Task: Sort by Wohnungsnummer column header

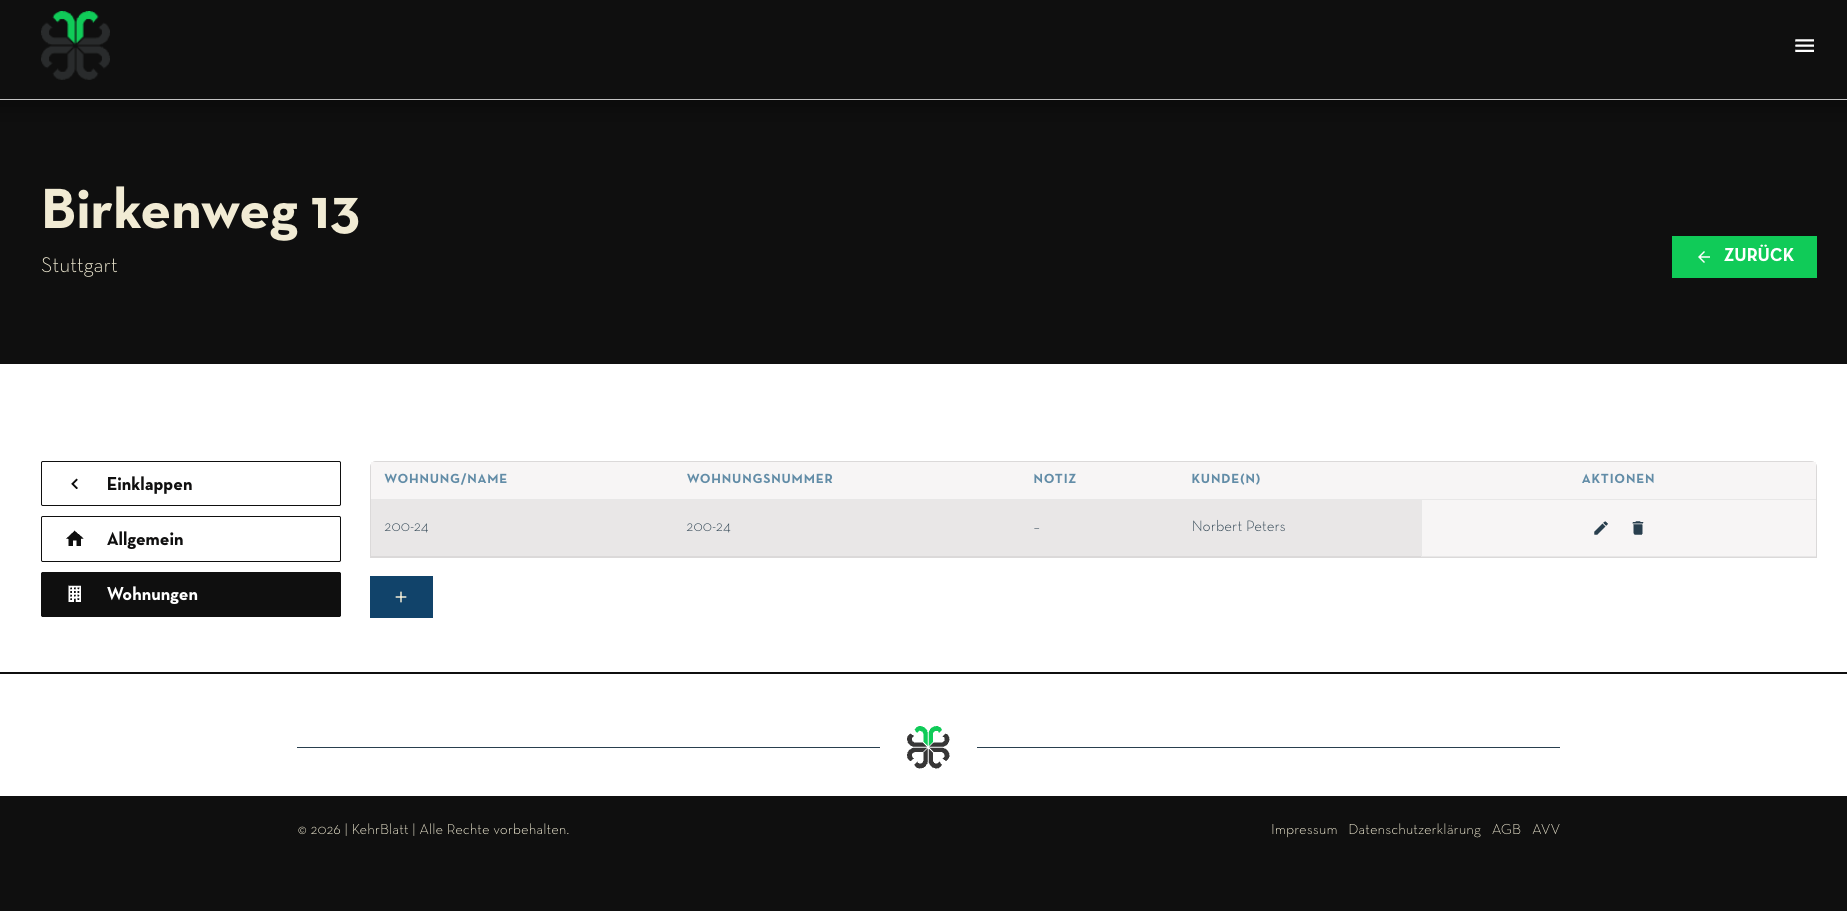Action: pyautogui.click(x=759, y=479)
